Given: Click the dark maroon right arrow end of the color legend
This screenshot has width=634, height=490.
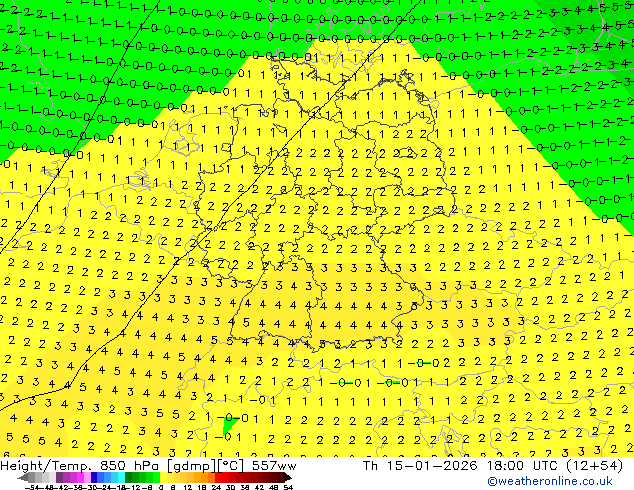Looking at the screenshot, I should pos(288,477).
